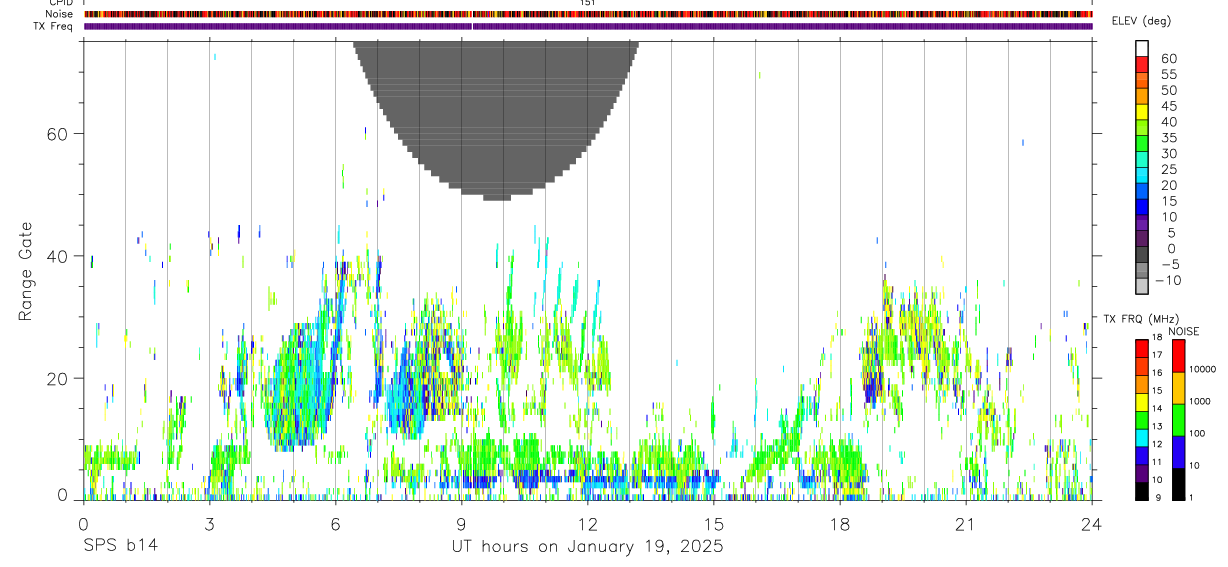Click the red 17–18 TX FRQ swatch
Screen dimensions: 1228x567
1142,348
